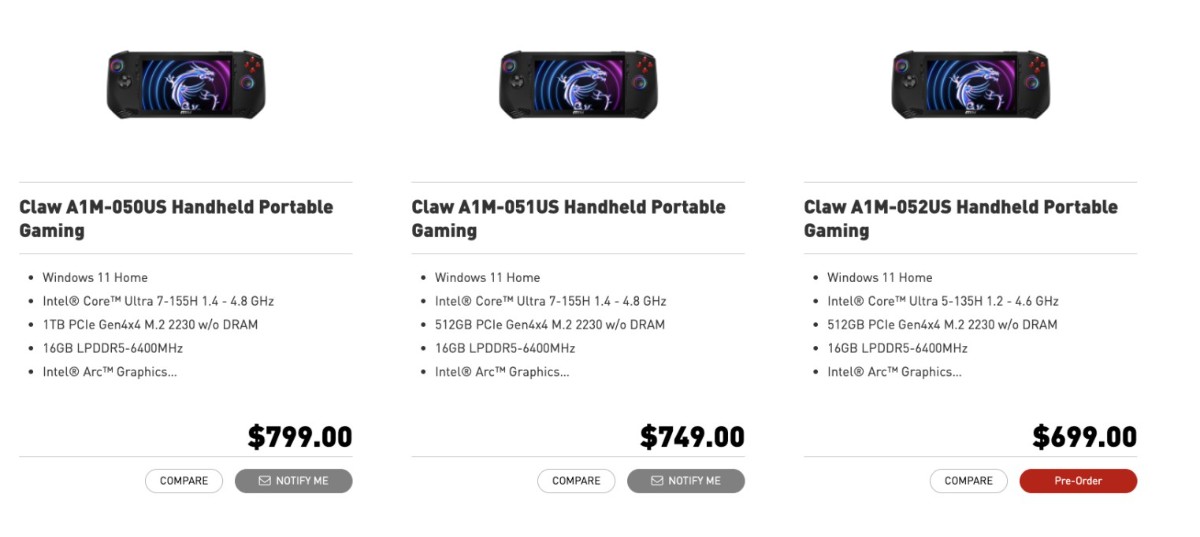Open the Claw A1M-051US Handheld Portable Gaming title

point(568,219)
